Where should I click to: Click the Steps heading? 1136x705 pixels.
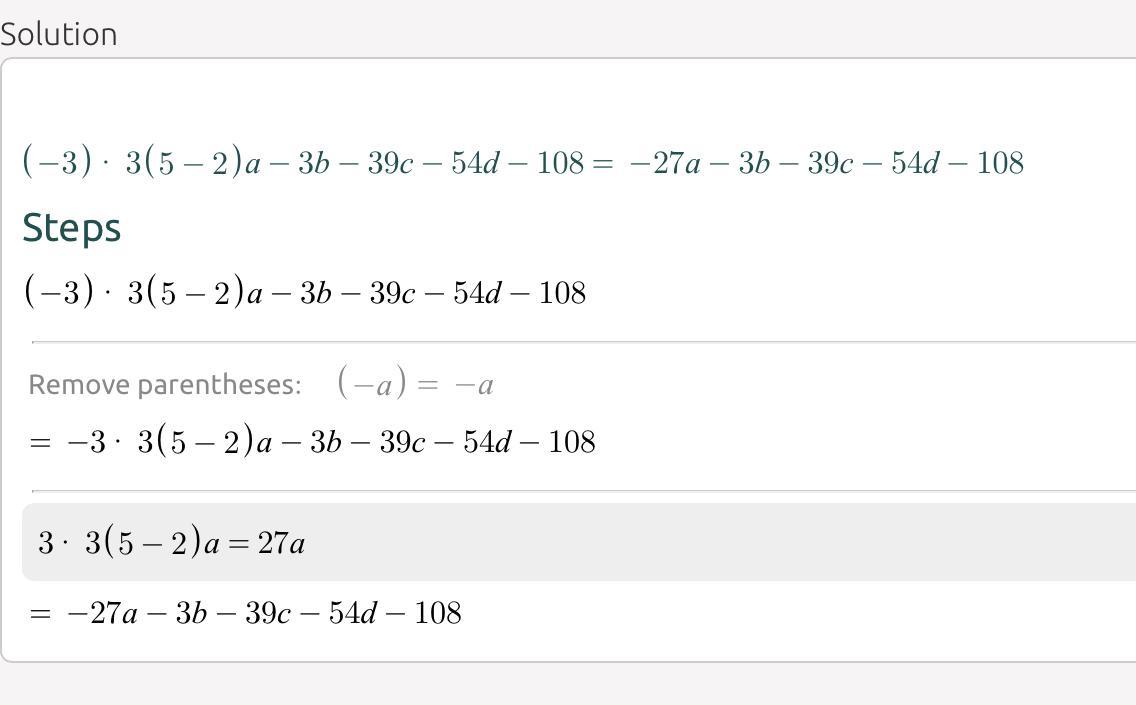click(72, 229)
